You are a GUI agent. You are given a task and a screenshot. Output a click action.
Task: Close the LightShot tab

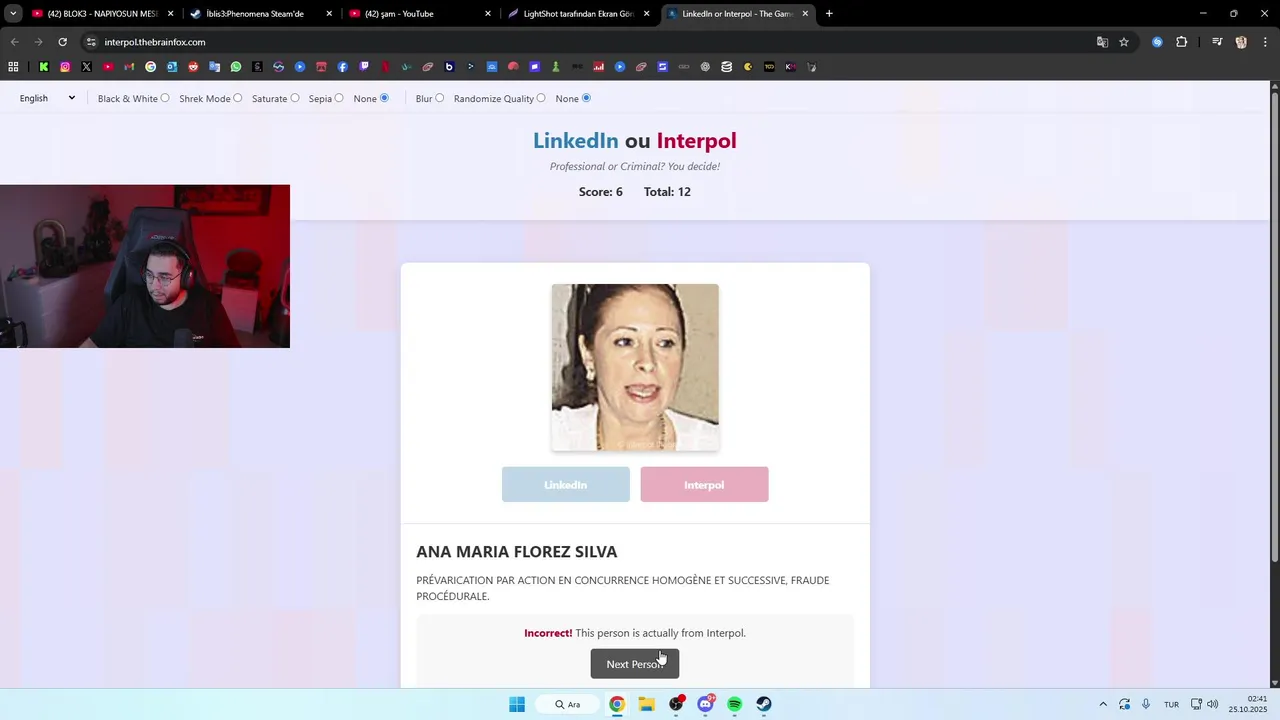[x=646, y=14]
